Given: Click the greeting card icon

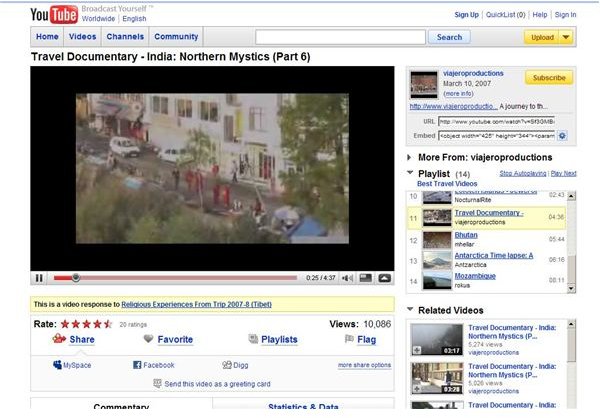Looking at the screenshot, I should pos(157,383).
